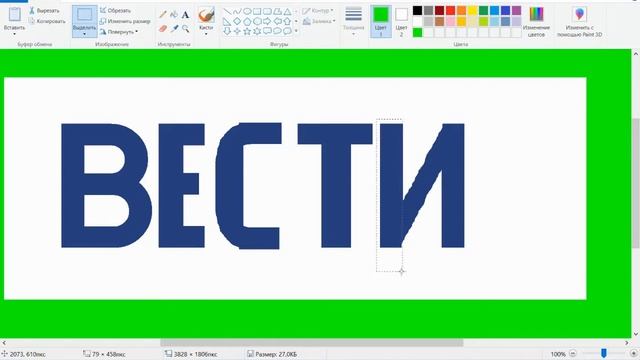Choose the Rectangle shape
The width and height of the screenshot is (640, 360).
coord(257,11)
